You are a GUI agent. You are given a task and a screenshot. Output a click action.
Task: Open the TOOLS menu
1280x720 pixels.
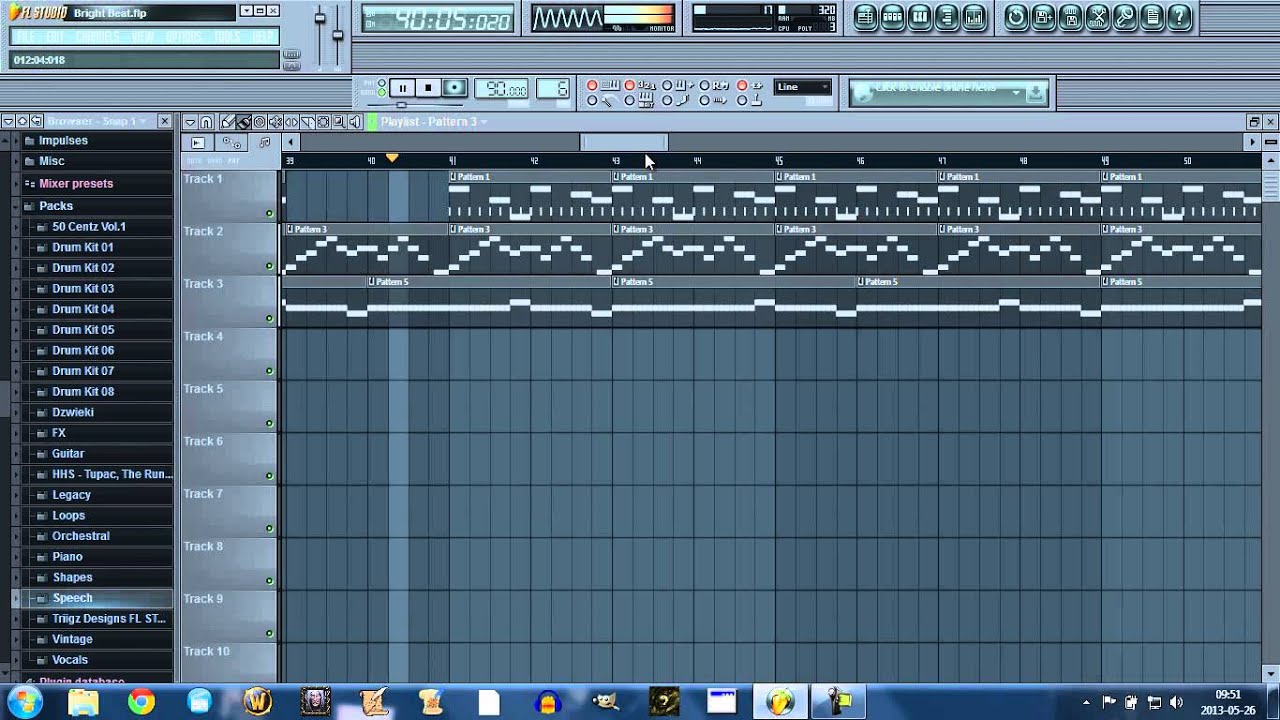coord(228,37)
